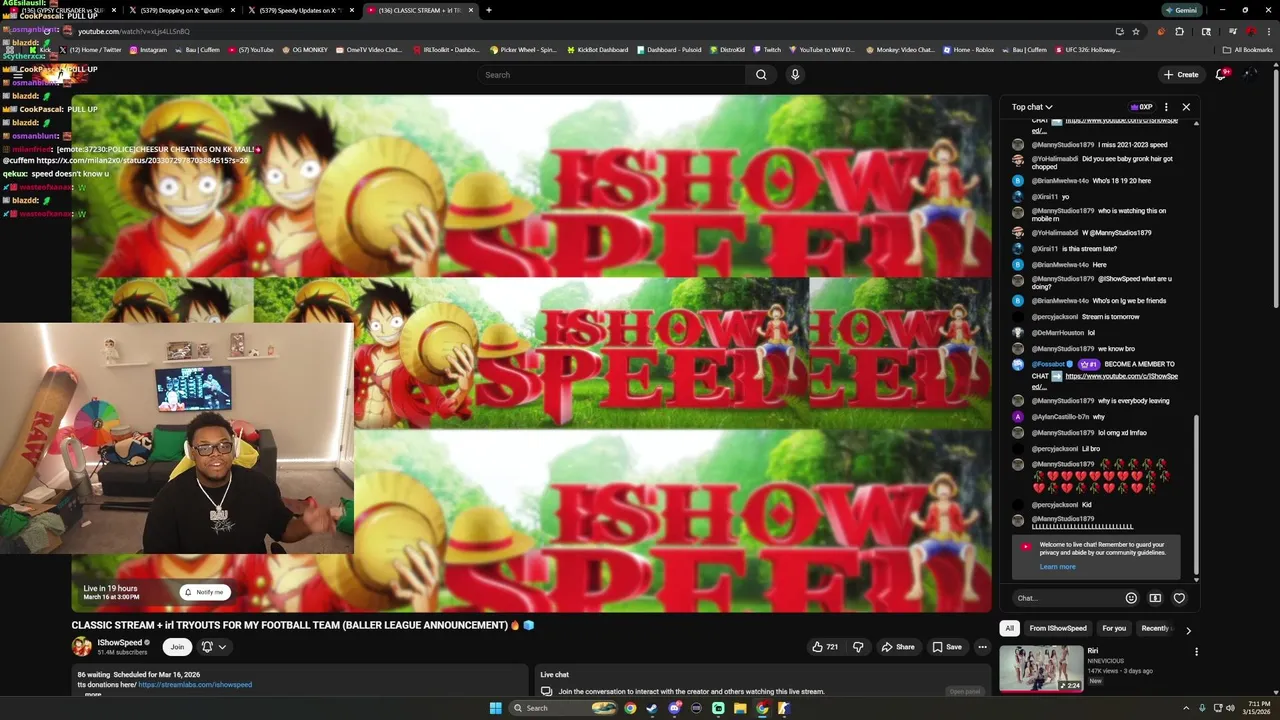Viewport: 1280px width, 720px height.
Task: Open IShowSpeed channel name link
Action: click(x=119, y=643)
